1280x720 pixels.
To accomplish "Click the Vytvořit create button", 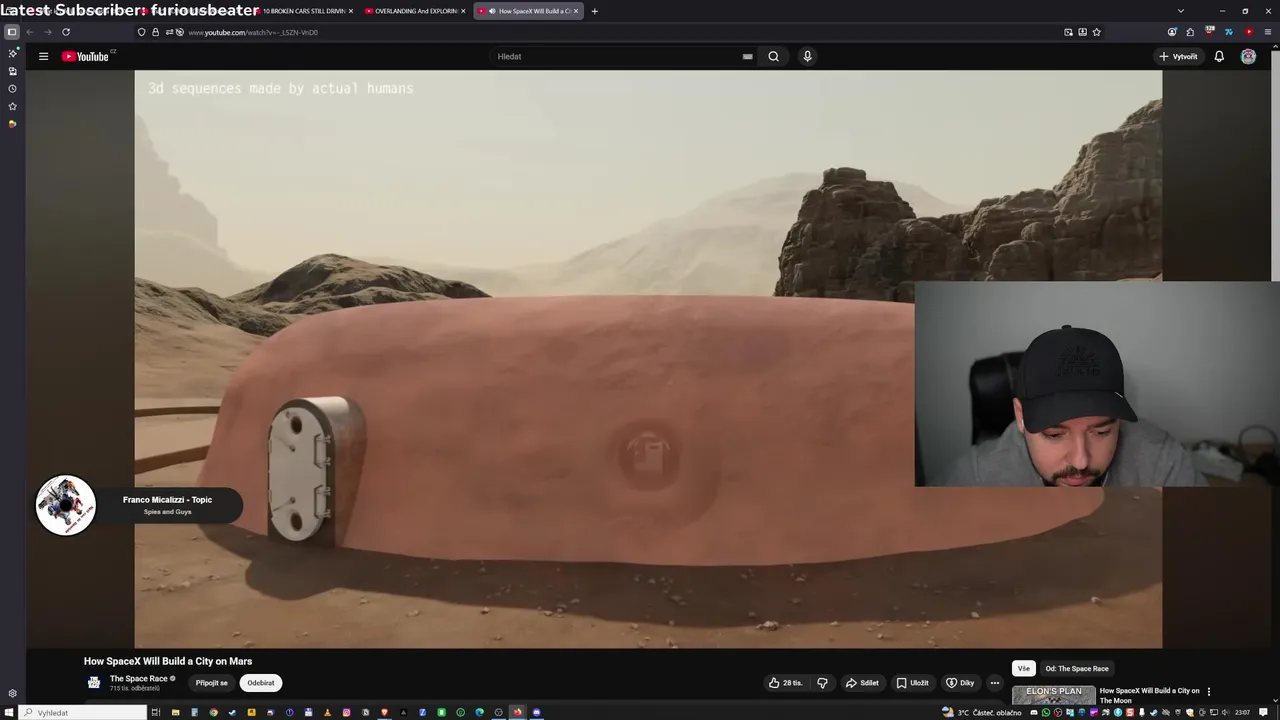I will (x=1178, y=56).
